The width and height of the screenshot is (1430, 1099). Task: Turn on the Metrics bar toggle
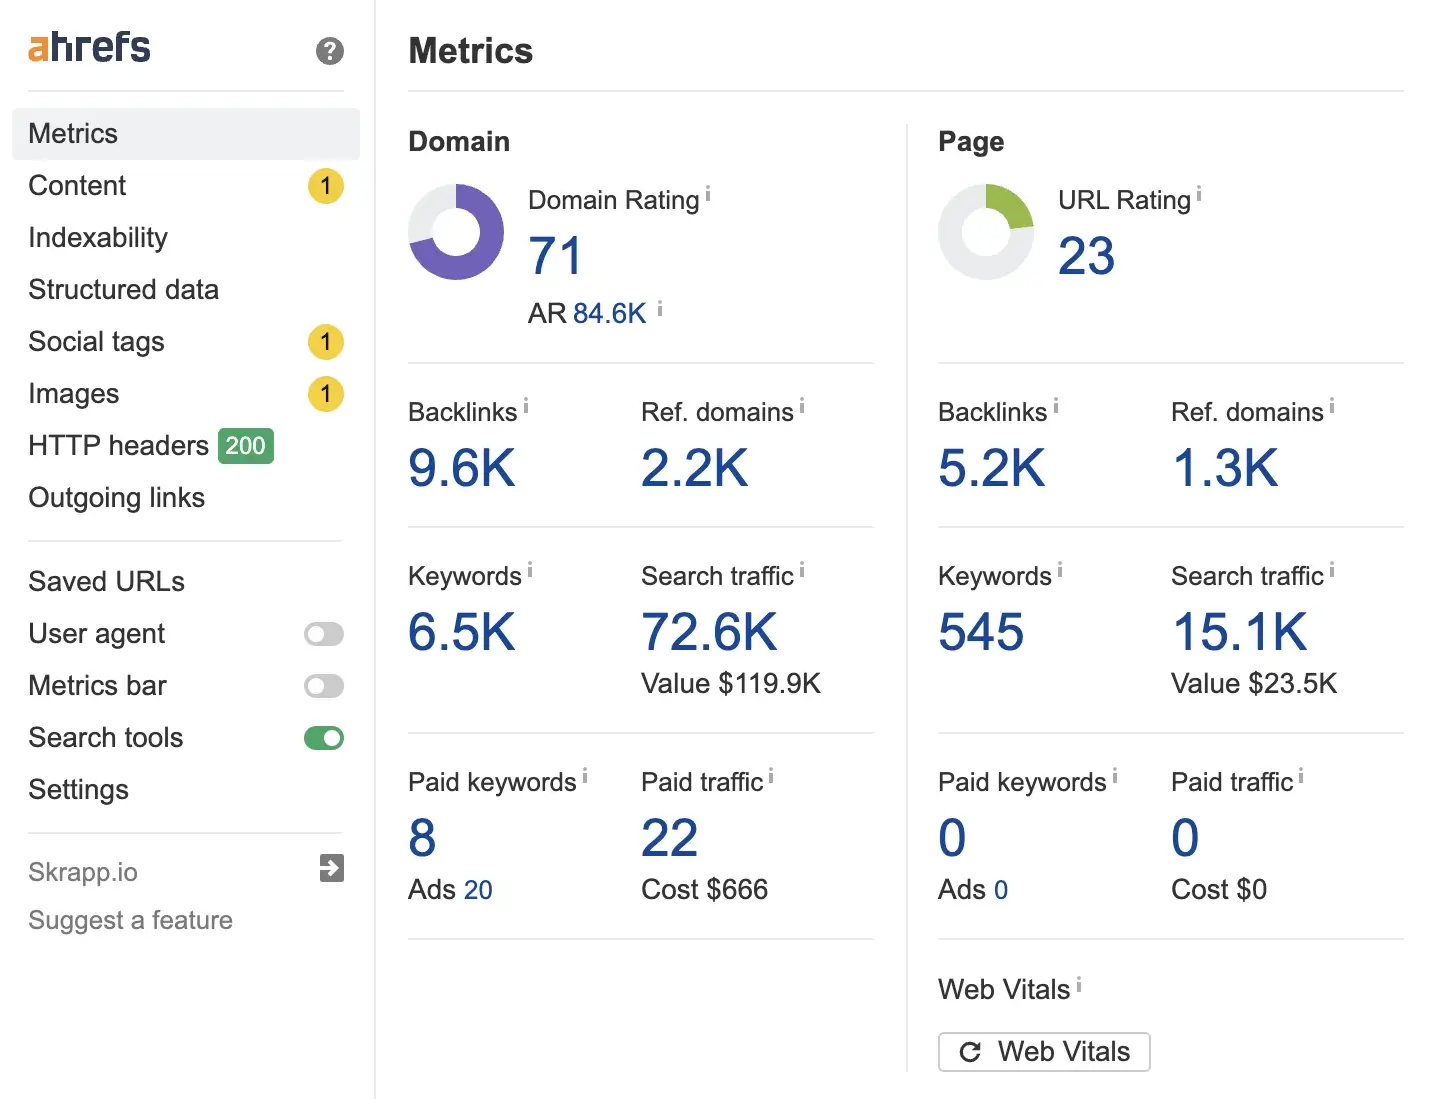pyautogui.click(x=322, y=686)
